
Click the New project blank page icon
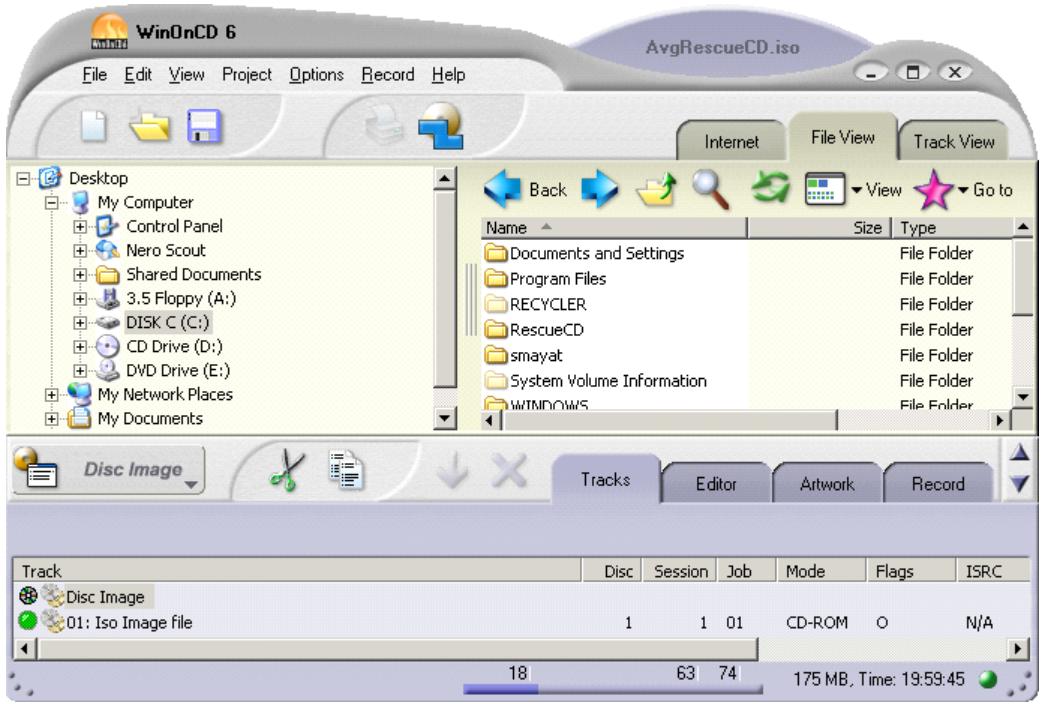tap(94, 126)
